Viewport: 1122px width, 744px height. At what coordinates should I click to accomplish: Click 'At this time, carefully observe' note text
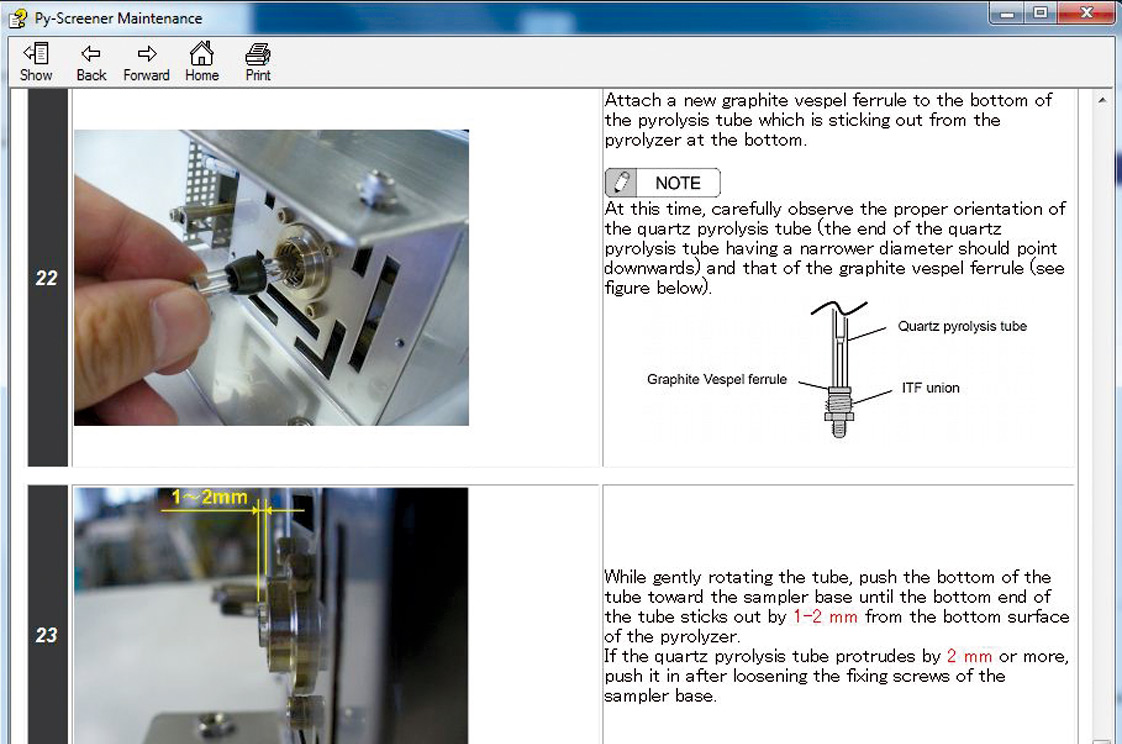[835, 248]
